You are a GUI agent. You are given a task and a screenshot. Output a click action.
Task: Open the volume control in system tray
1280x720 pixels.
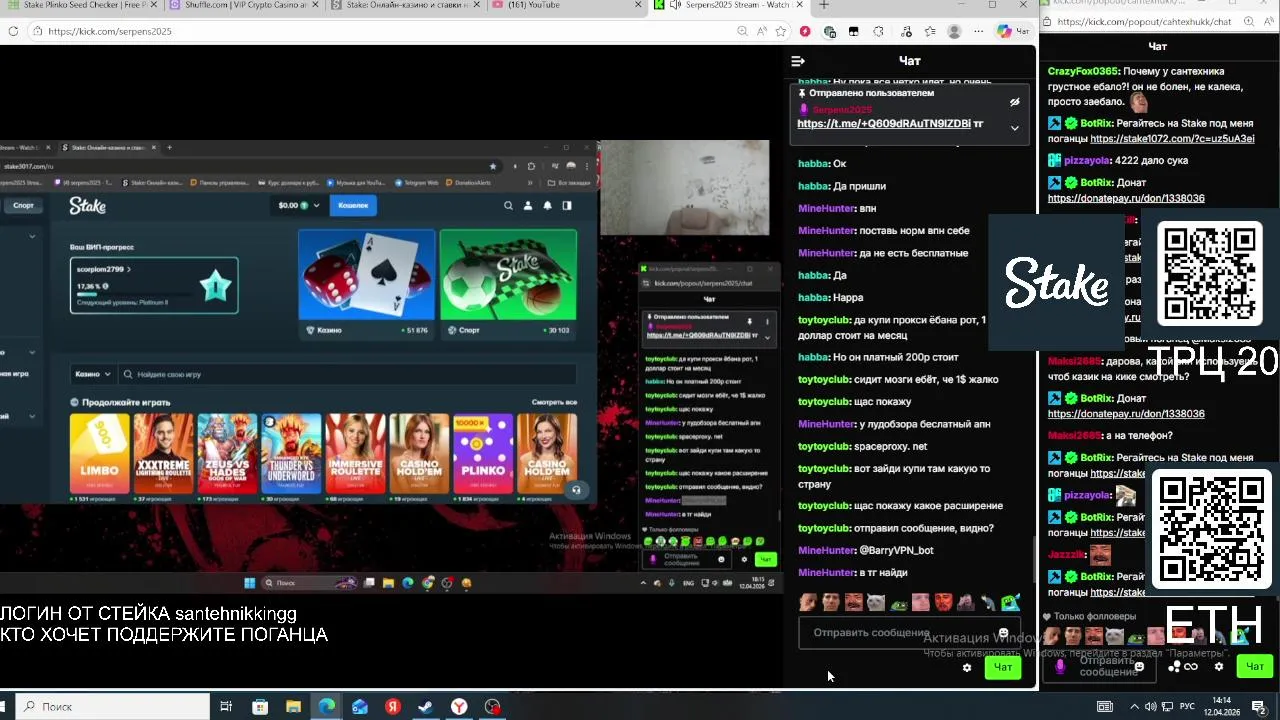tap(1151, 707)
